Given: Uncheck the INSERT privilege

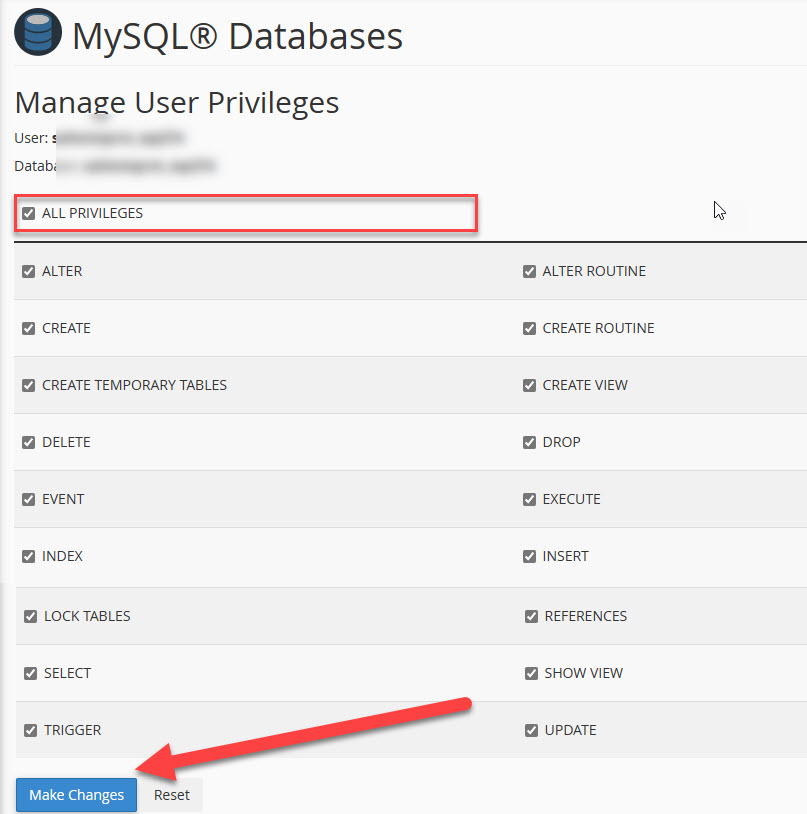Looking at the screenshot, I should pos(529,556).
